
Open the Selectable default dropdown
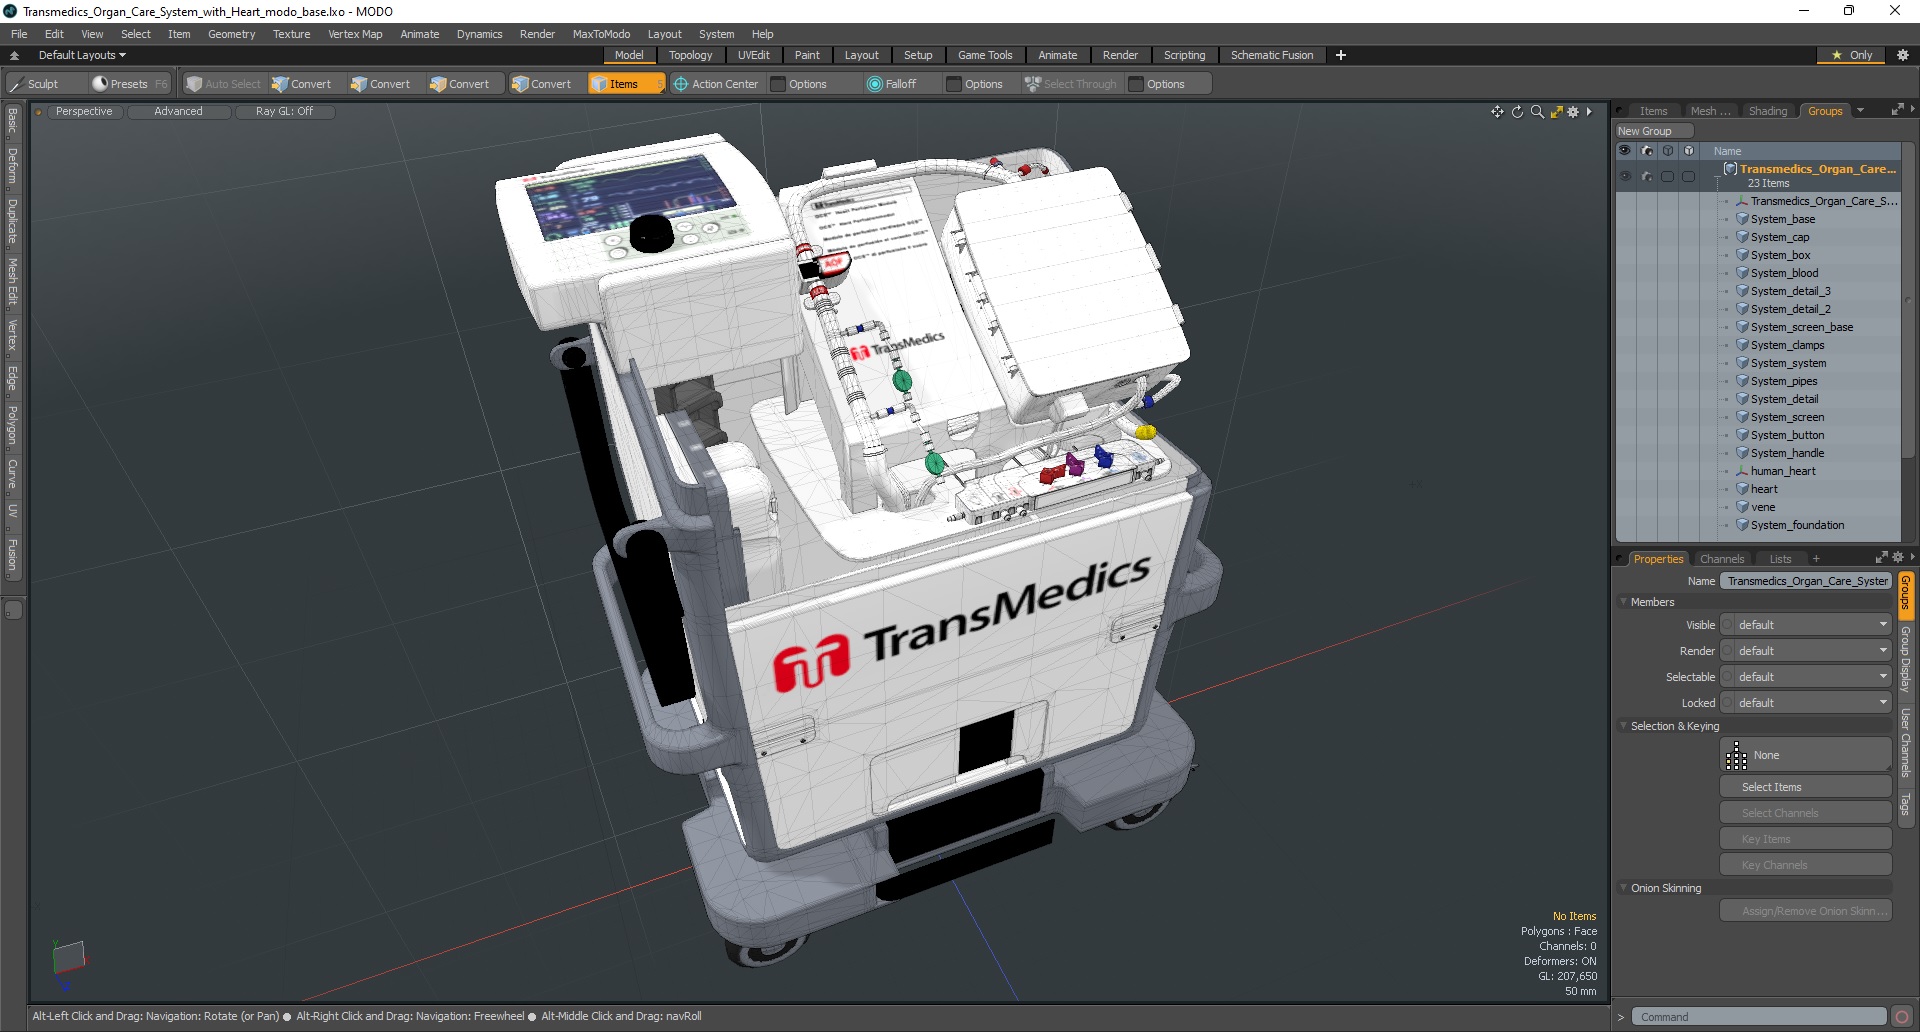(1813, 677)
